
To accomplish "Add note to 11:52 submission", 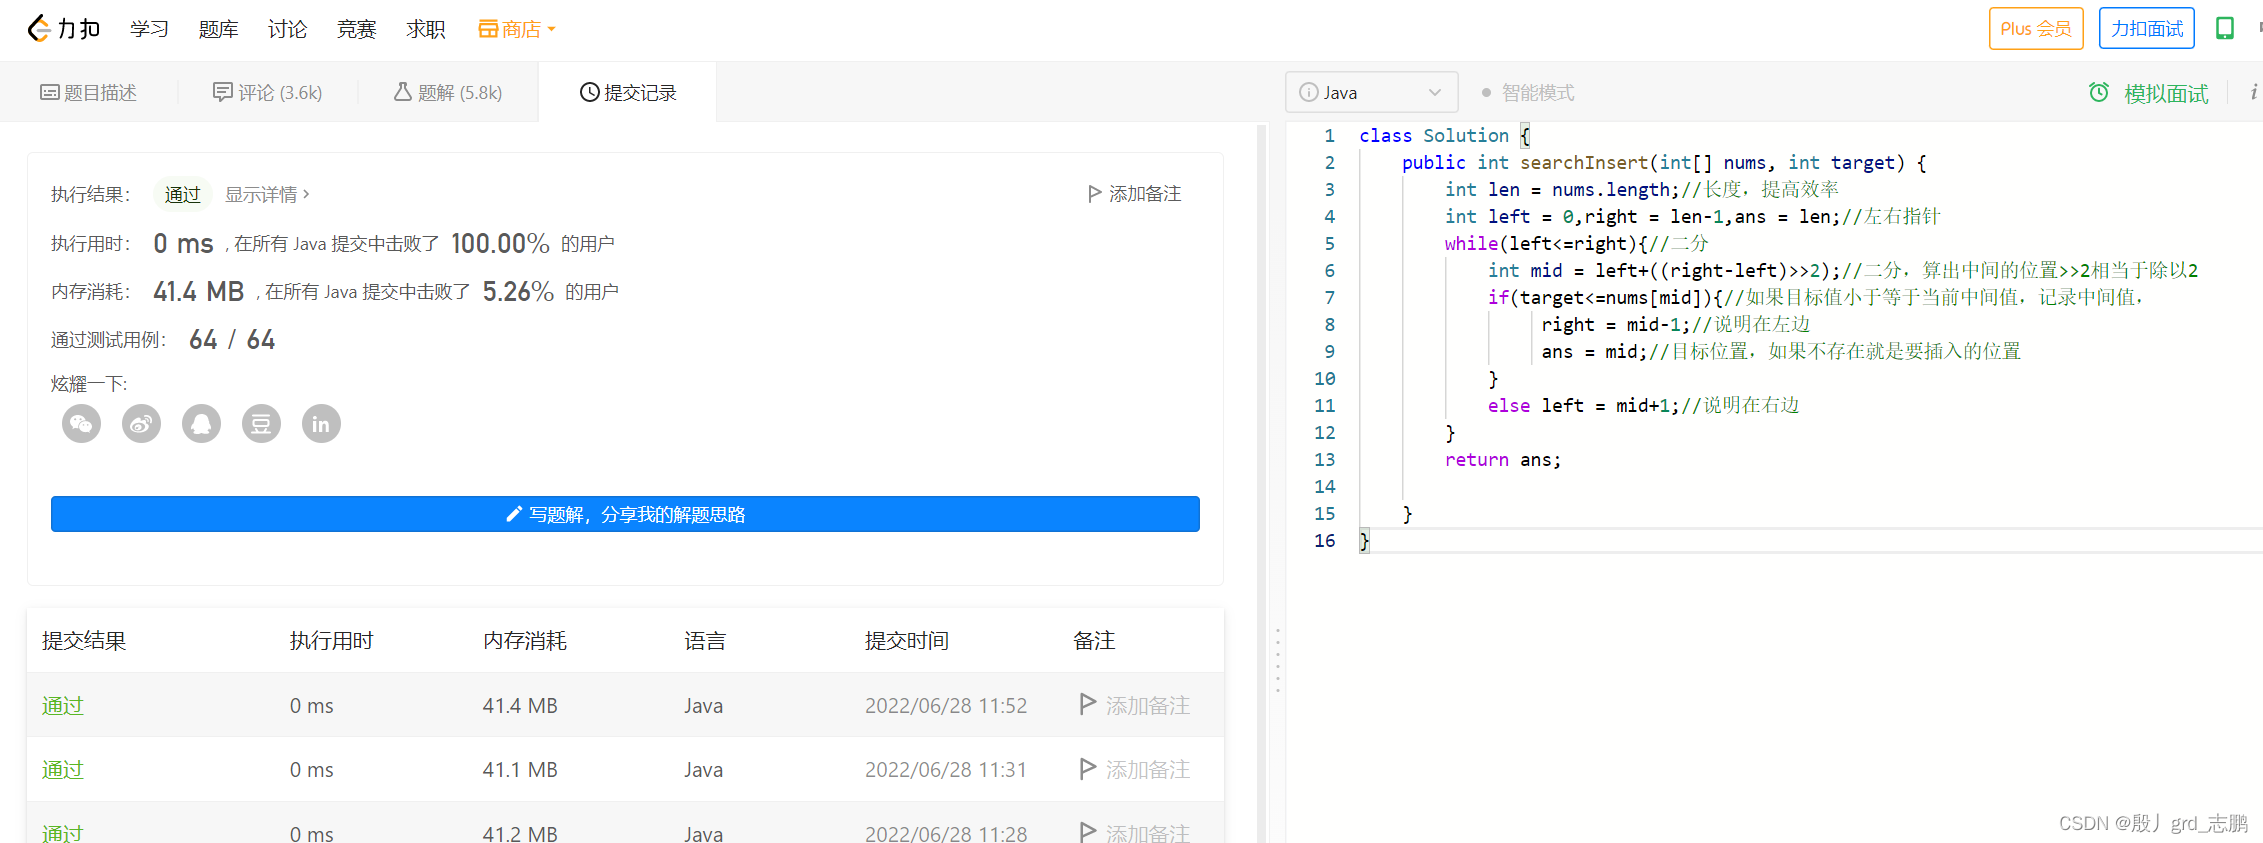I will pos(1135,705).
